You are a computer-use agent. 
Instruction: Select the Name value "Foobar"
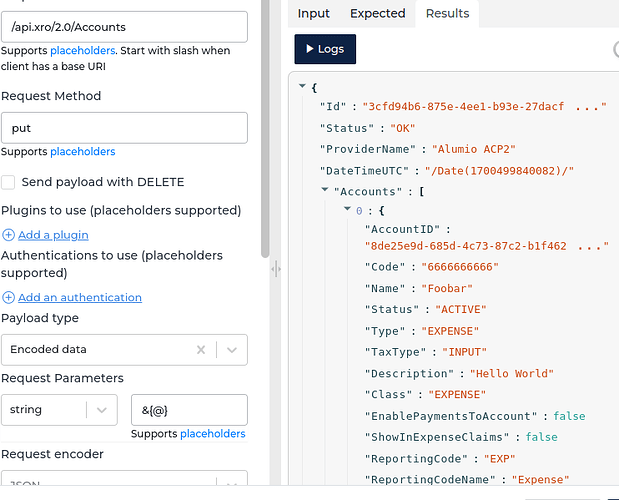click(x=447, y=289)
